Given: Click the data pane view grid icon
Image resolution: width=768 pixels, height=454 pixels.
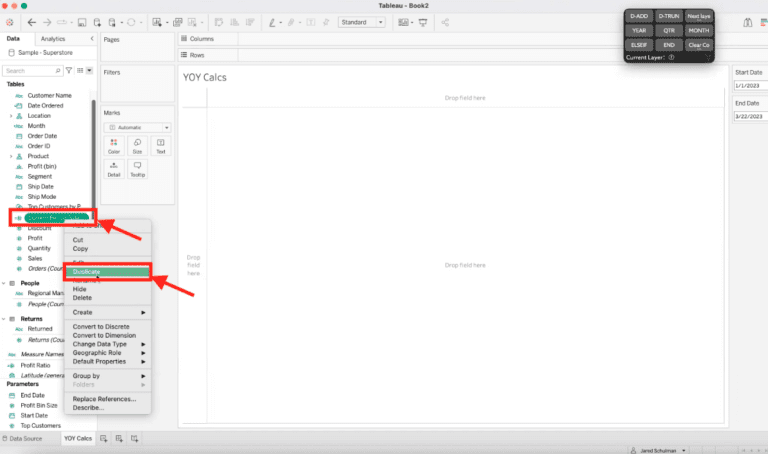Looking at the screenshot, I should [x=80, y=71].
